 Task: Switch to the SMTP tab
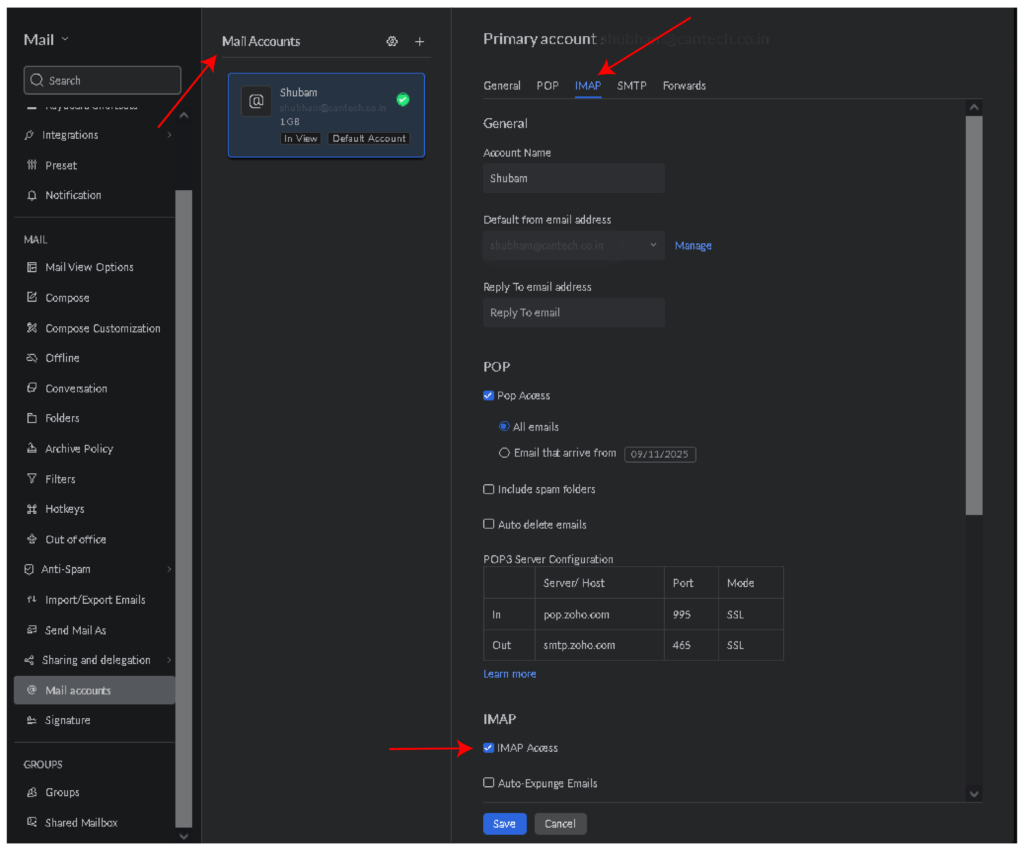631,86
